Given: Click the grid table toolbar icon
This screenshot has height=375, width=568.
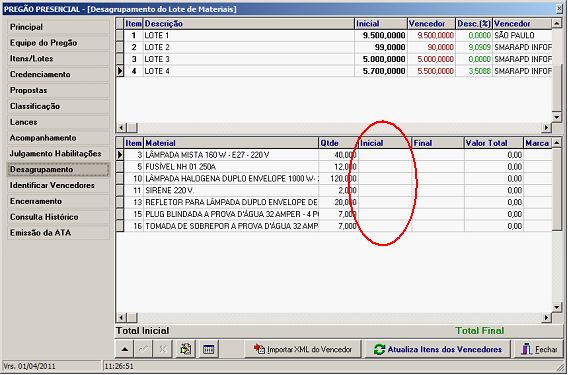Looking at the screenshot, I should (209, 349).
